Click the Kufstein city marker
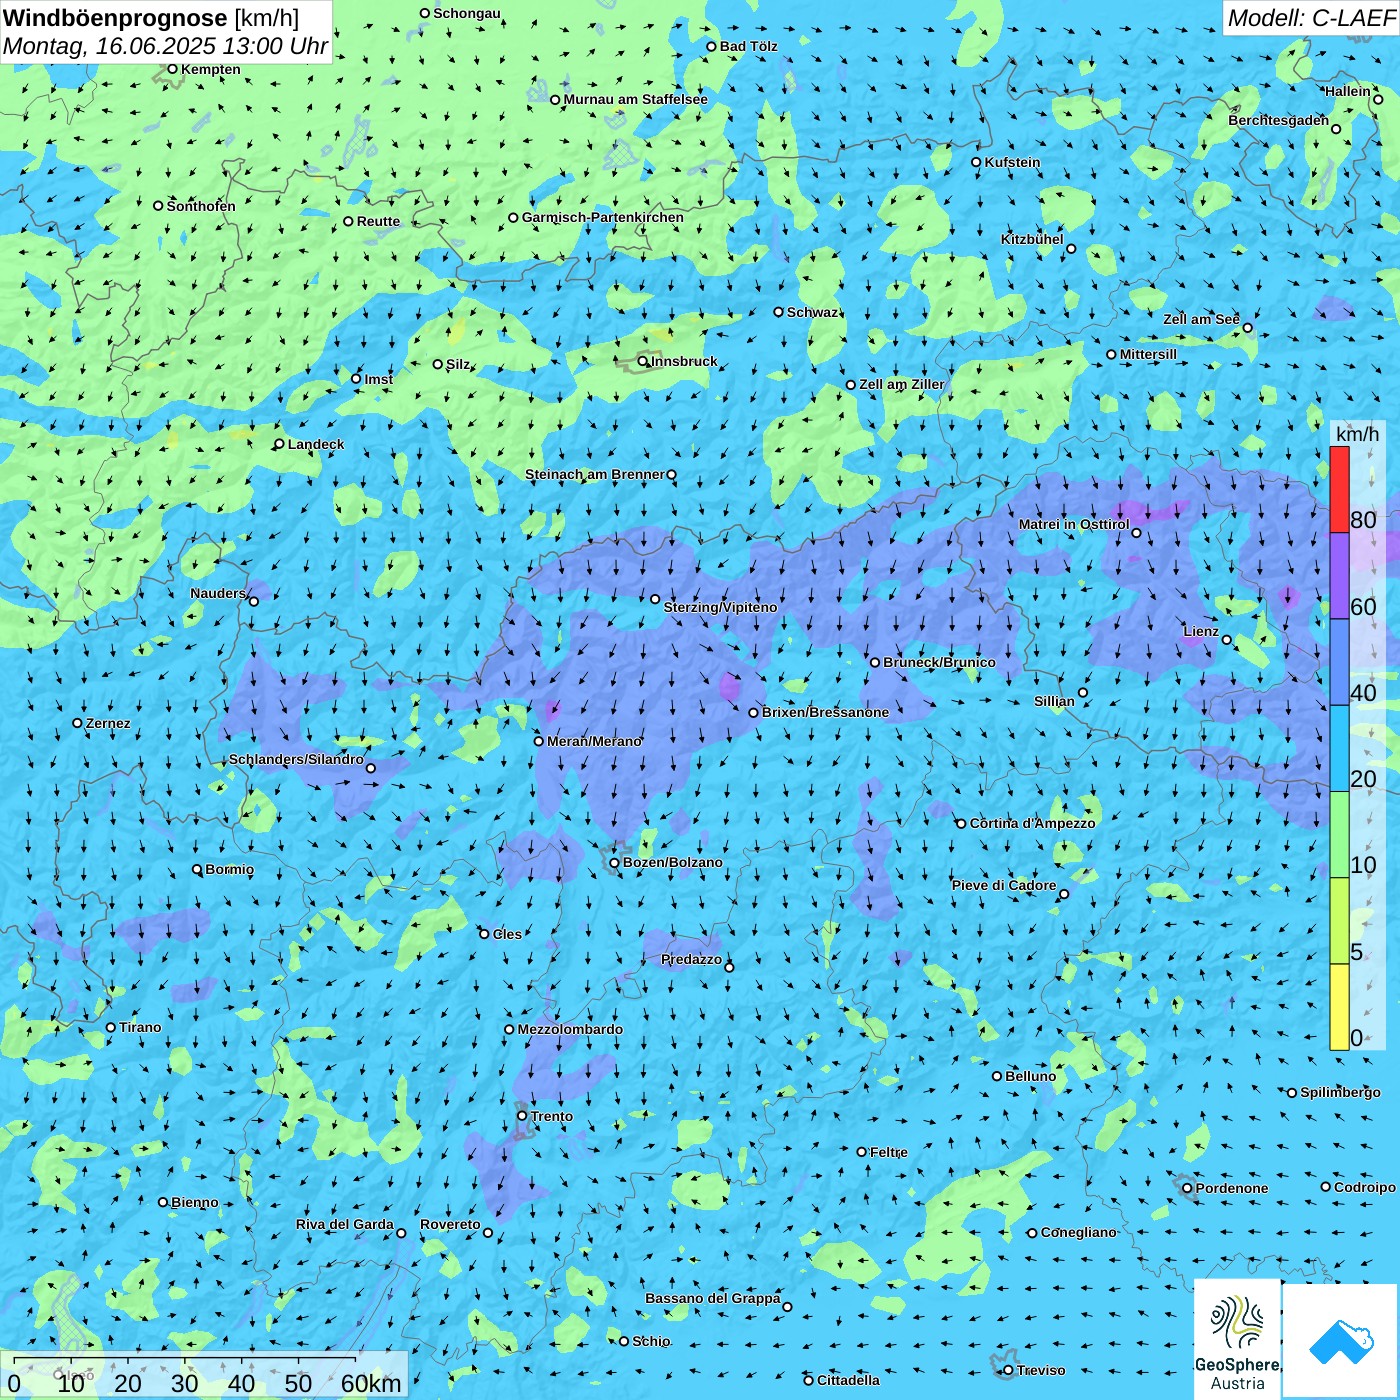Viewport: 1400px width, 1400px height. pyautogui.click(x=977, y=162)
